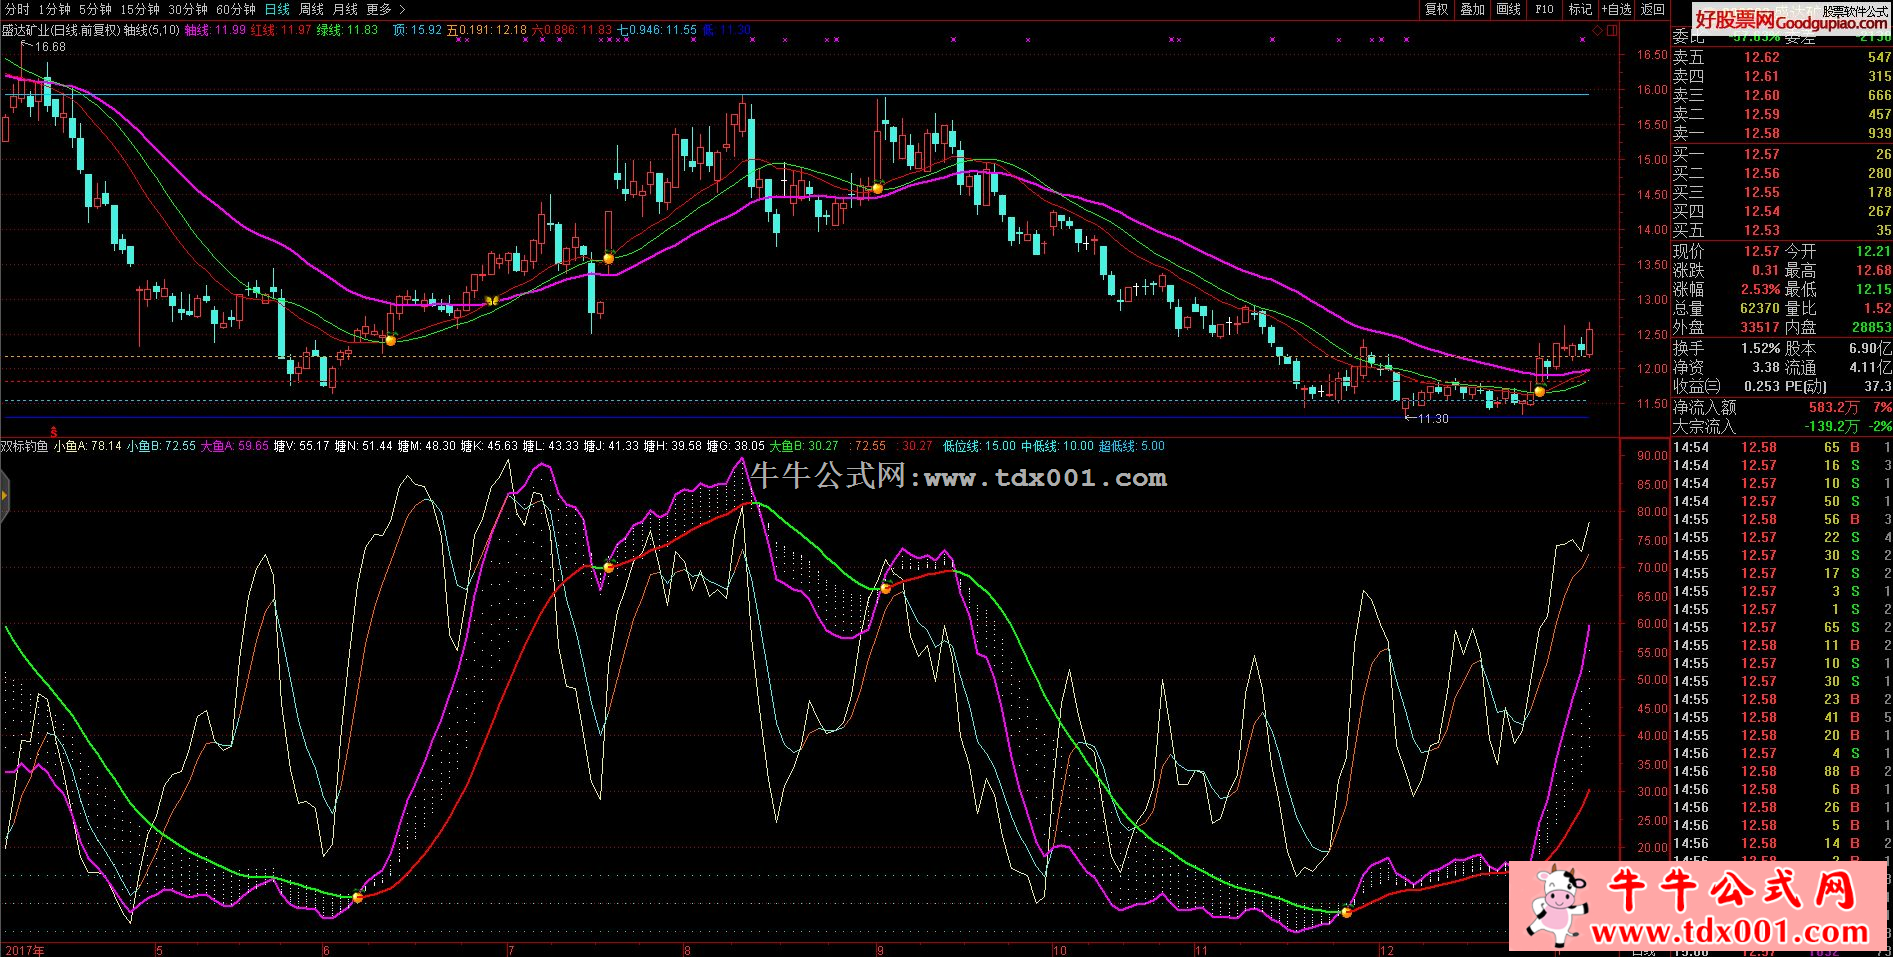Click the 2017年 label on the time axis

(25, 950)
